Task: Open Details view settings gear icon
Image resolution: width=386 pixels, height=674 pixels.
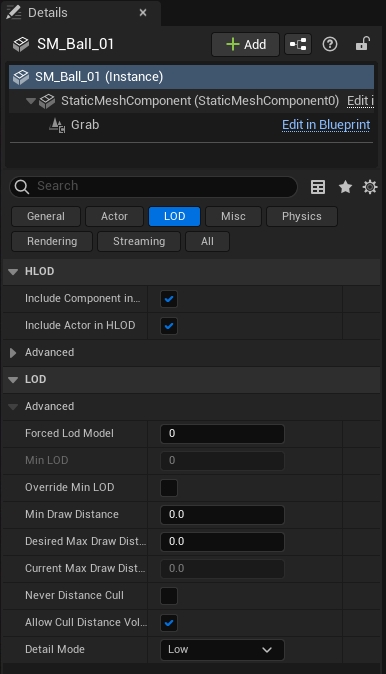Action: click(370, 187)
